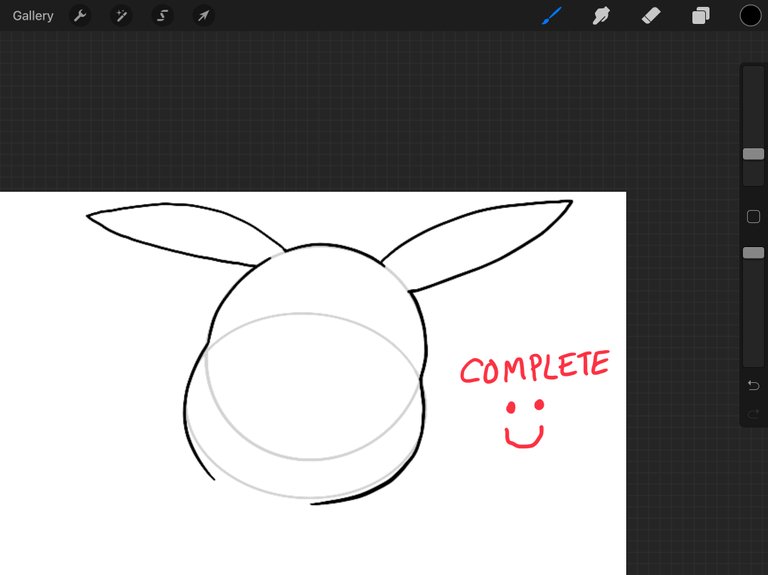Open the Layers panel
The width and height of the screenshot is (768, 575).
click(700, 16)
